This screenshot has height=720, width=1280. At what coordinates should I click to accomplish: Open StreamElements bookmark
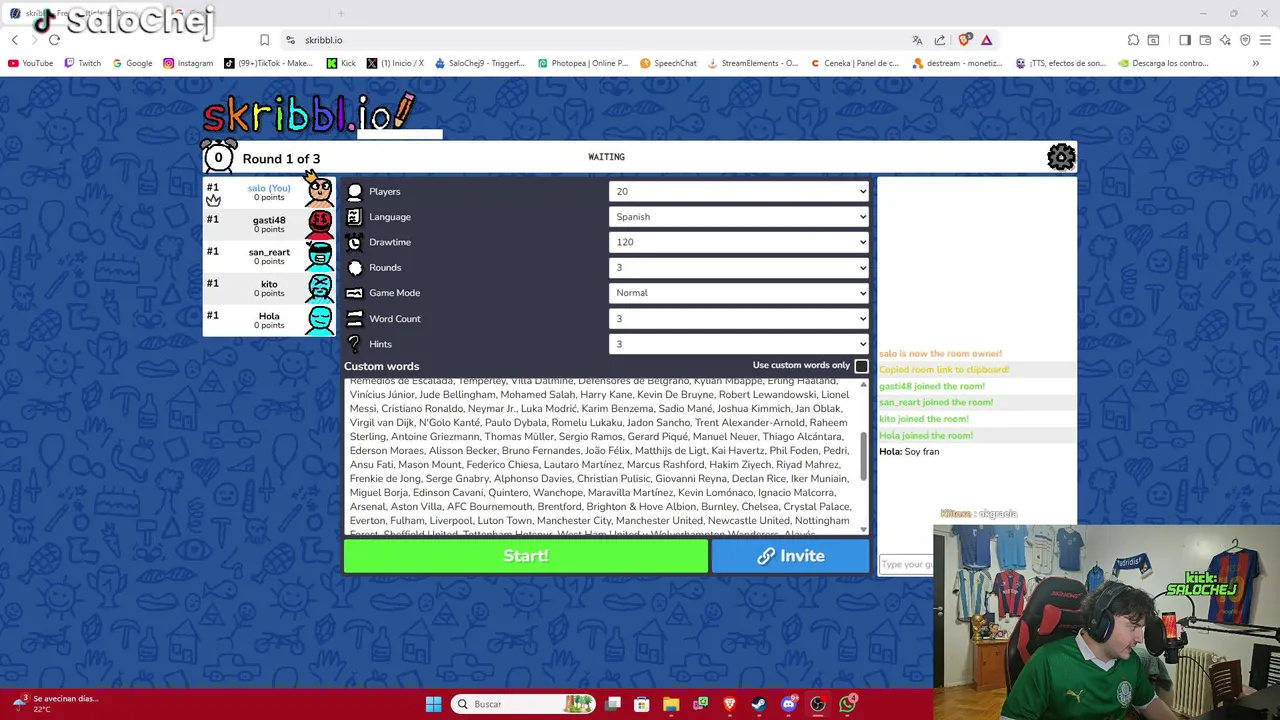752,63
